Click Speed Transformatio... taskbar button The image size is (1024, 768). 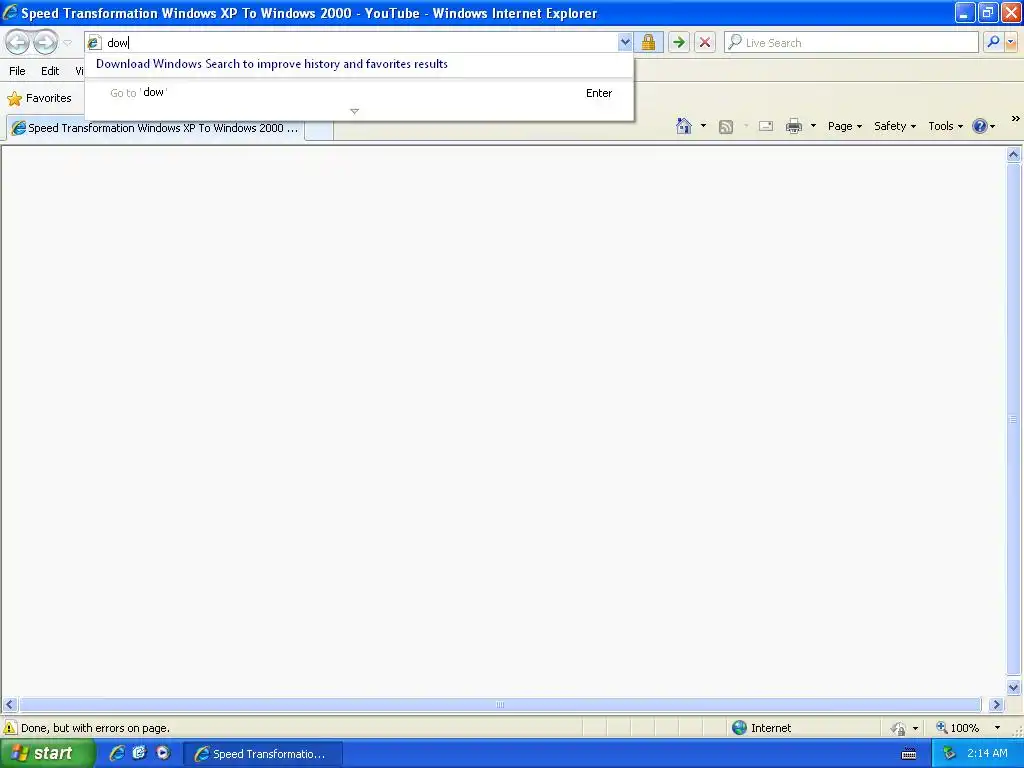(262, 754)
